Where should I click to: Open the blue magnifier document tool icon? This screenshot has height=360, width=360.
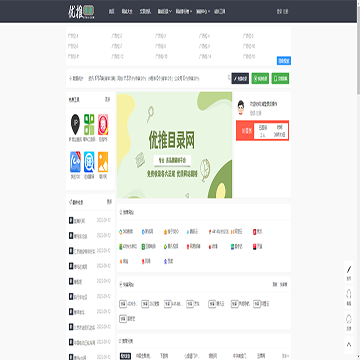click(x=89, y=162)
